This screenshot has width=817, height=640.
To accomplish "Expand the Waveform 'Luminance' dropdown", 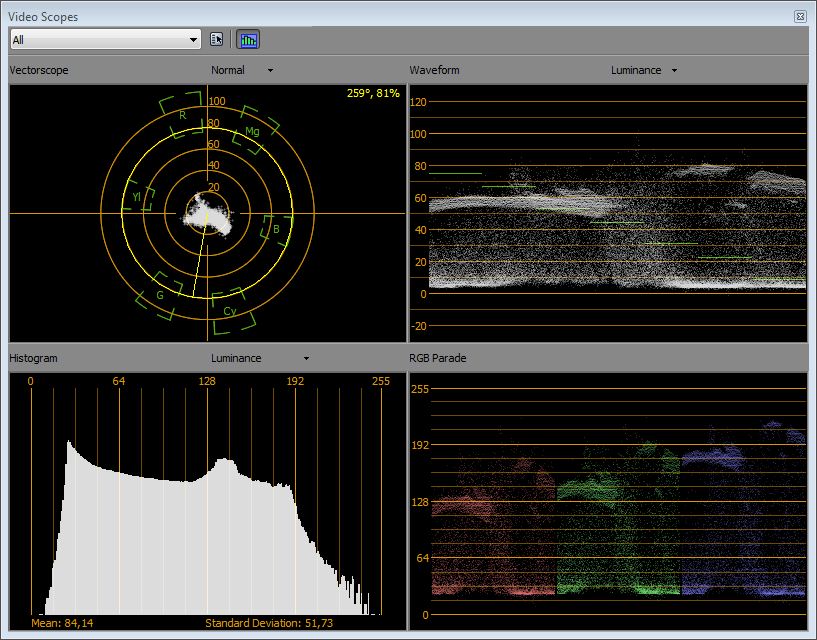I will pyautogui.click(x=643, y=70).
